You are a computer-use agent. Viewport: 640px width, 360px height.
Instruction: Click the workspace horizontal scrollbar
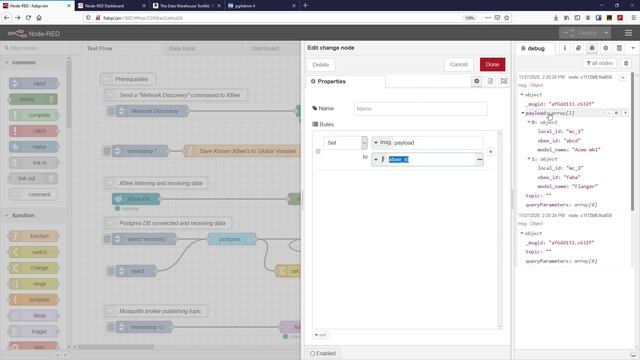pos(117,347)
